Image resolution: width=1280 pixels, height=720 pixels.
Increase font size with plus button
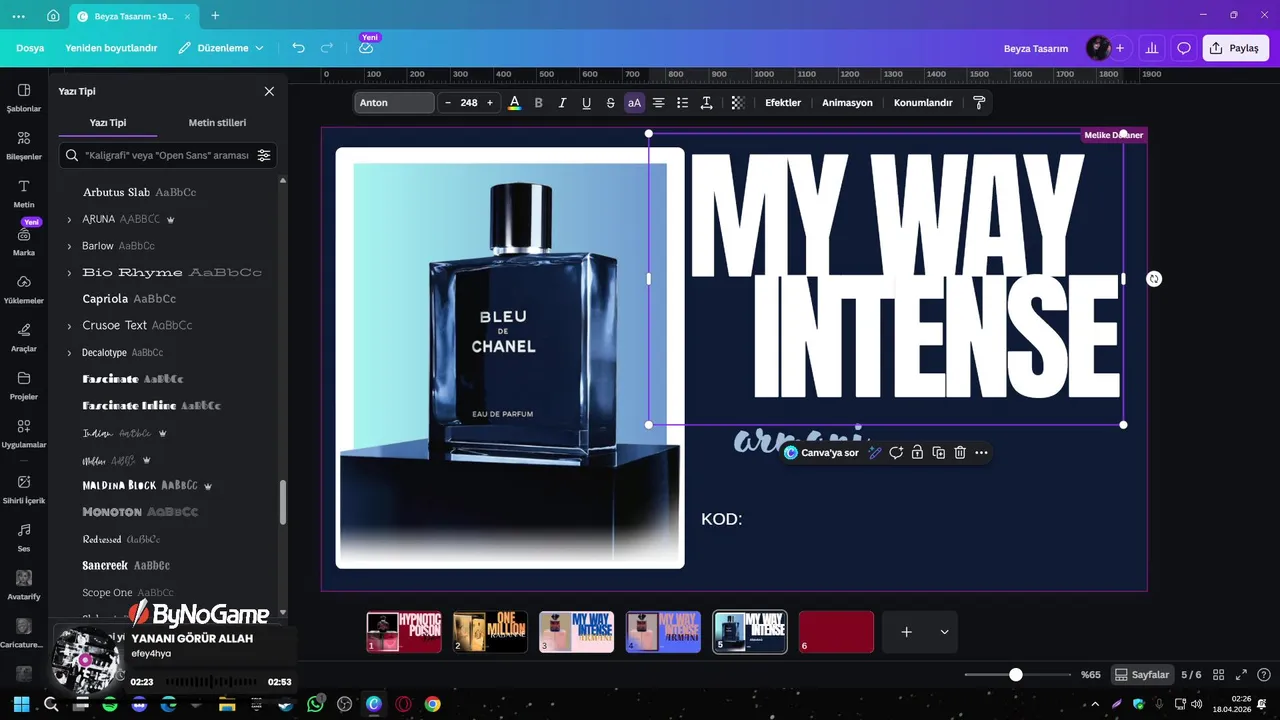(x=490, y=103)
